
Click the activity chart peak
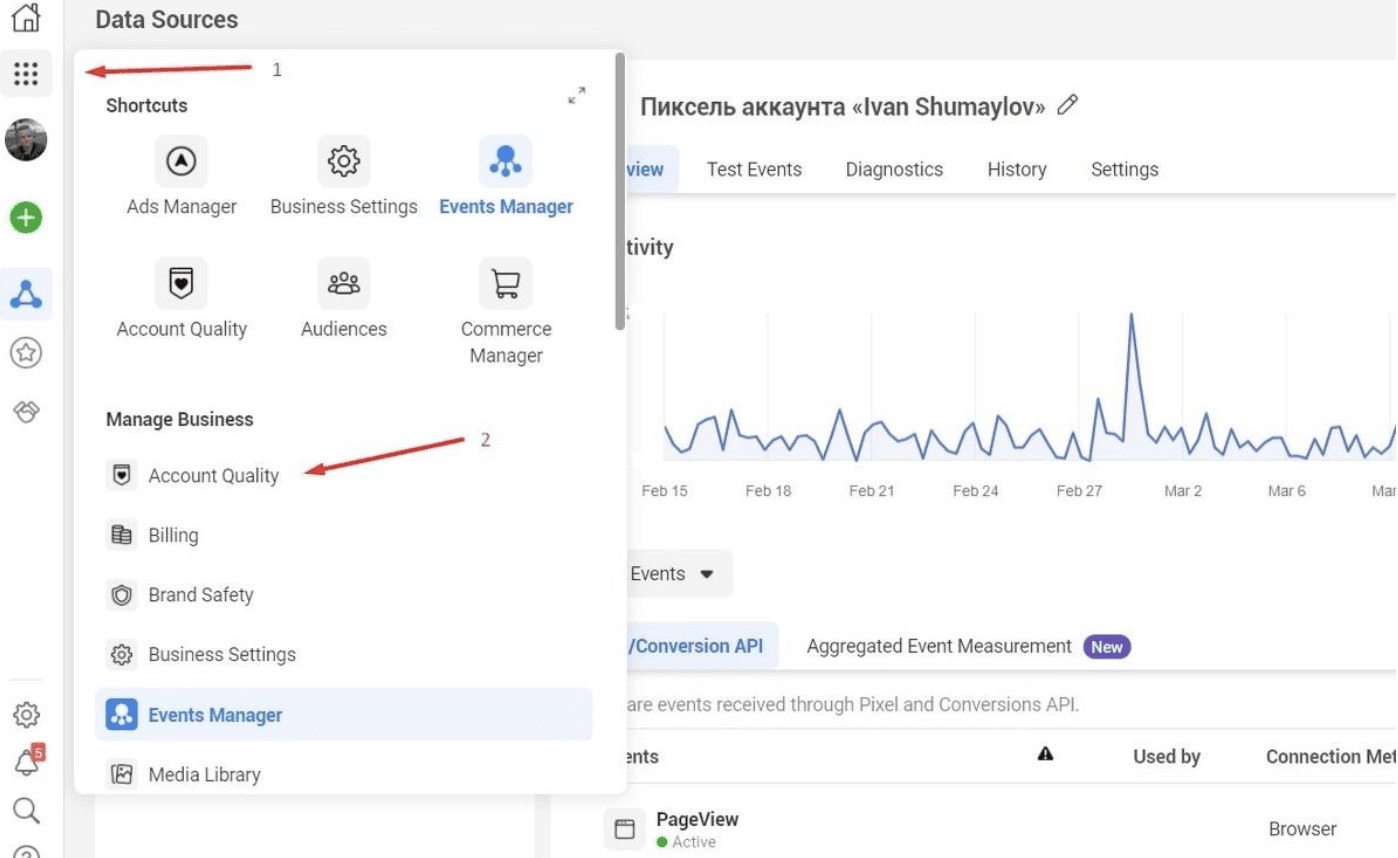point(1131,316)
